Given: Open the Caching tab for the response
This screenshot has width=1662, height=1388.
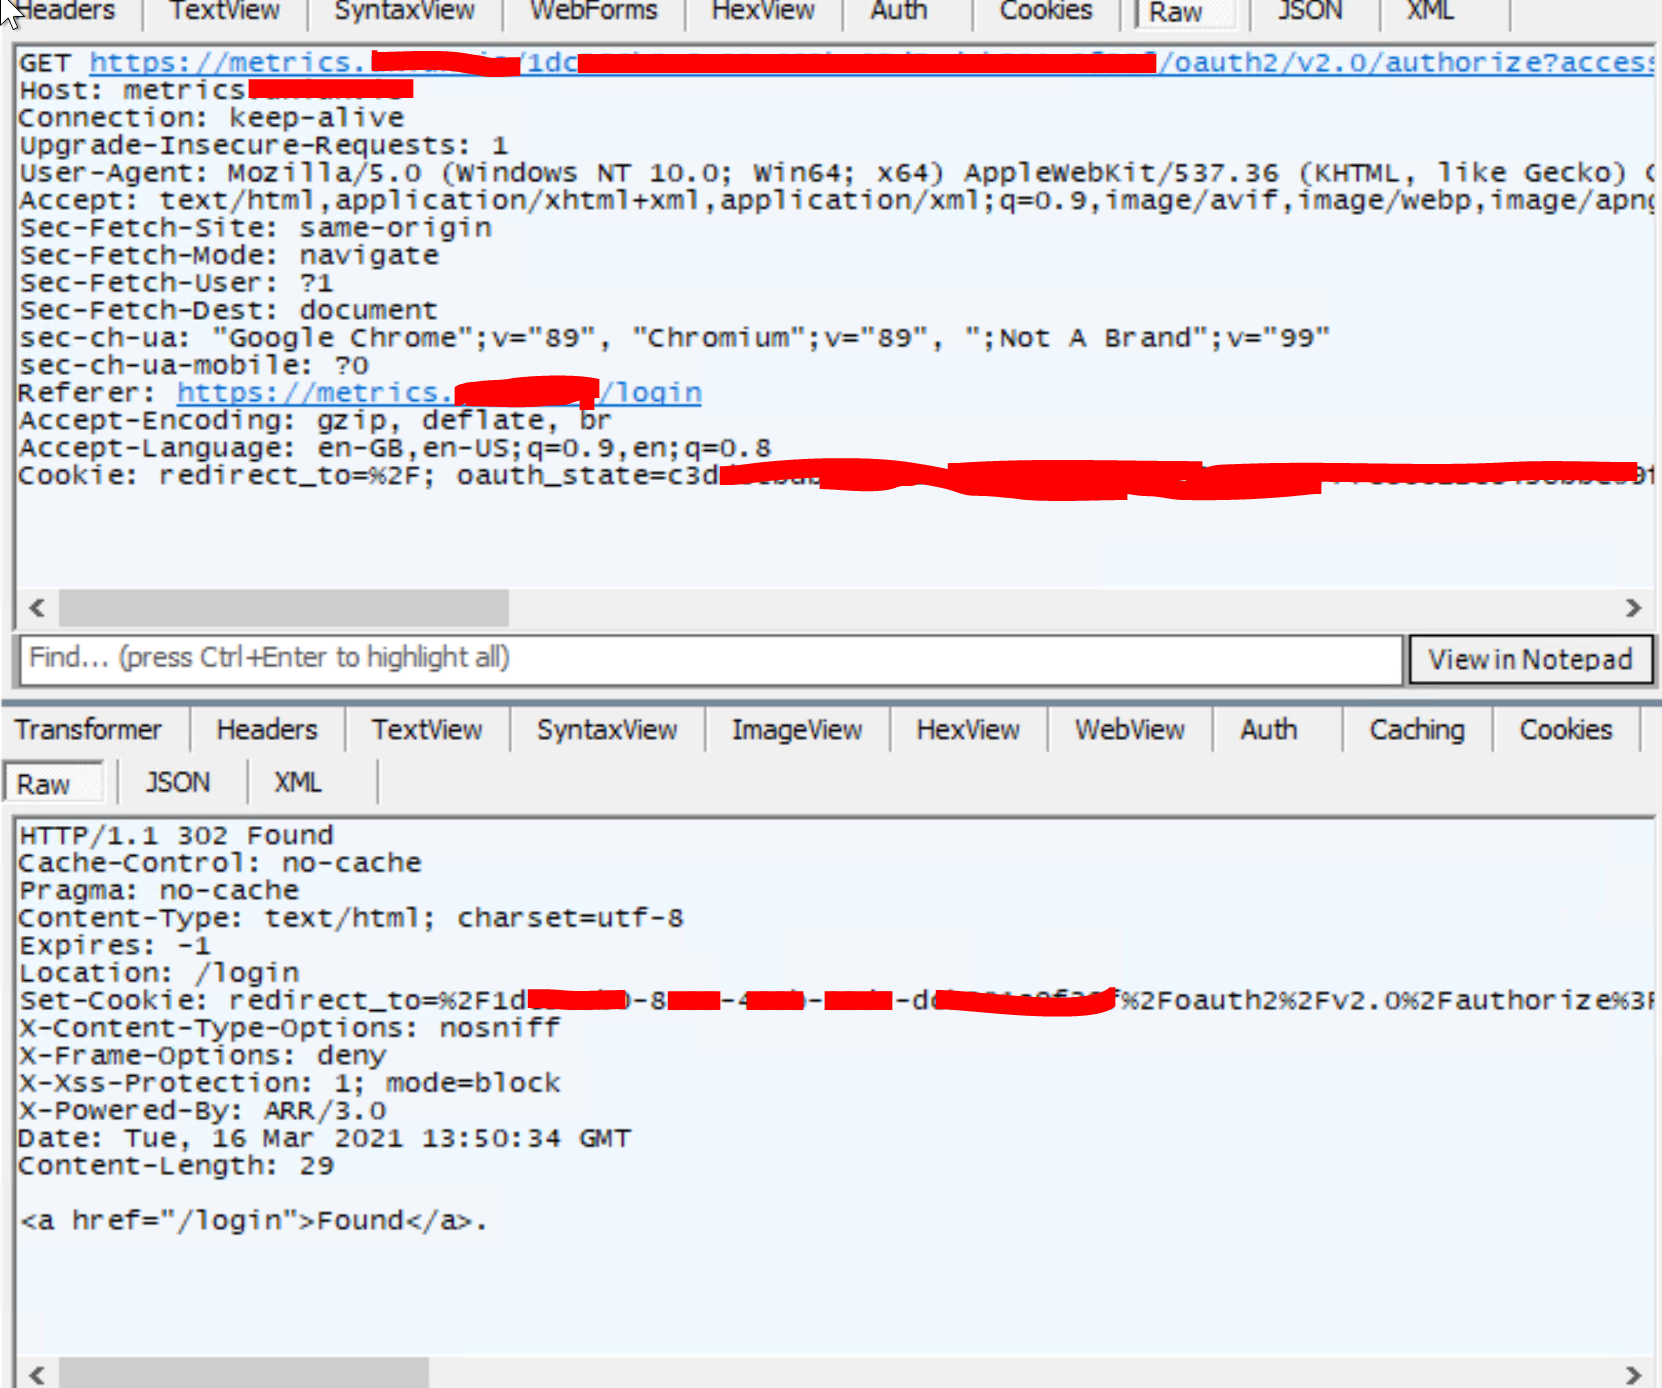Looking at the screenshot, I should tap(1416, 729).
